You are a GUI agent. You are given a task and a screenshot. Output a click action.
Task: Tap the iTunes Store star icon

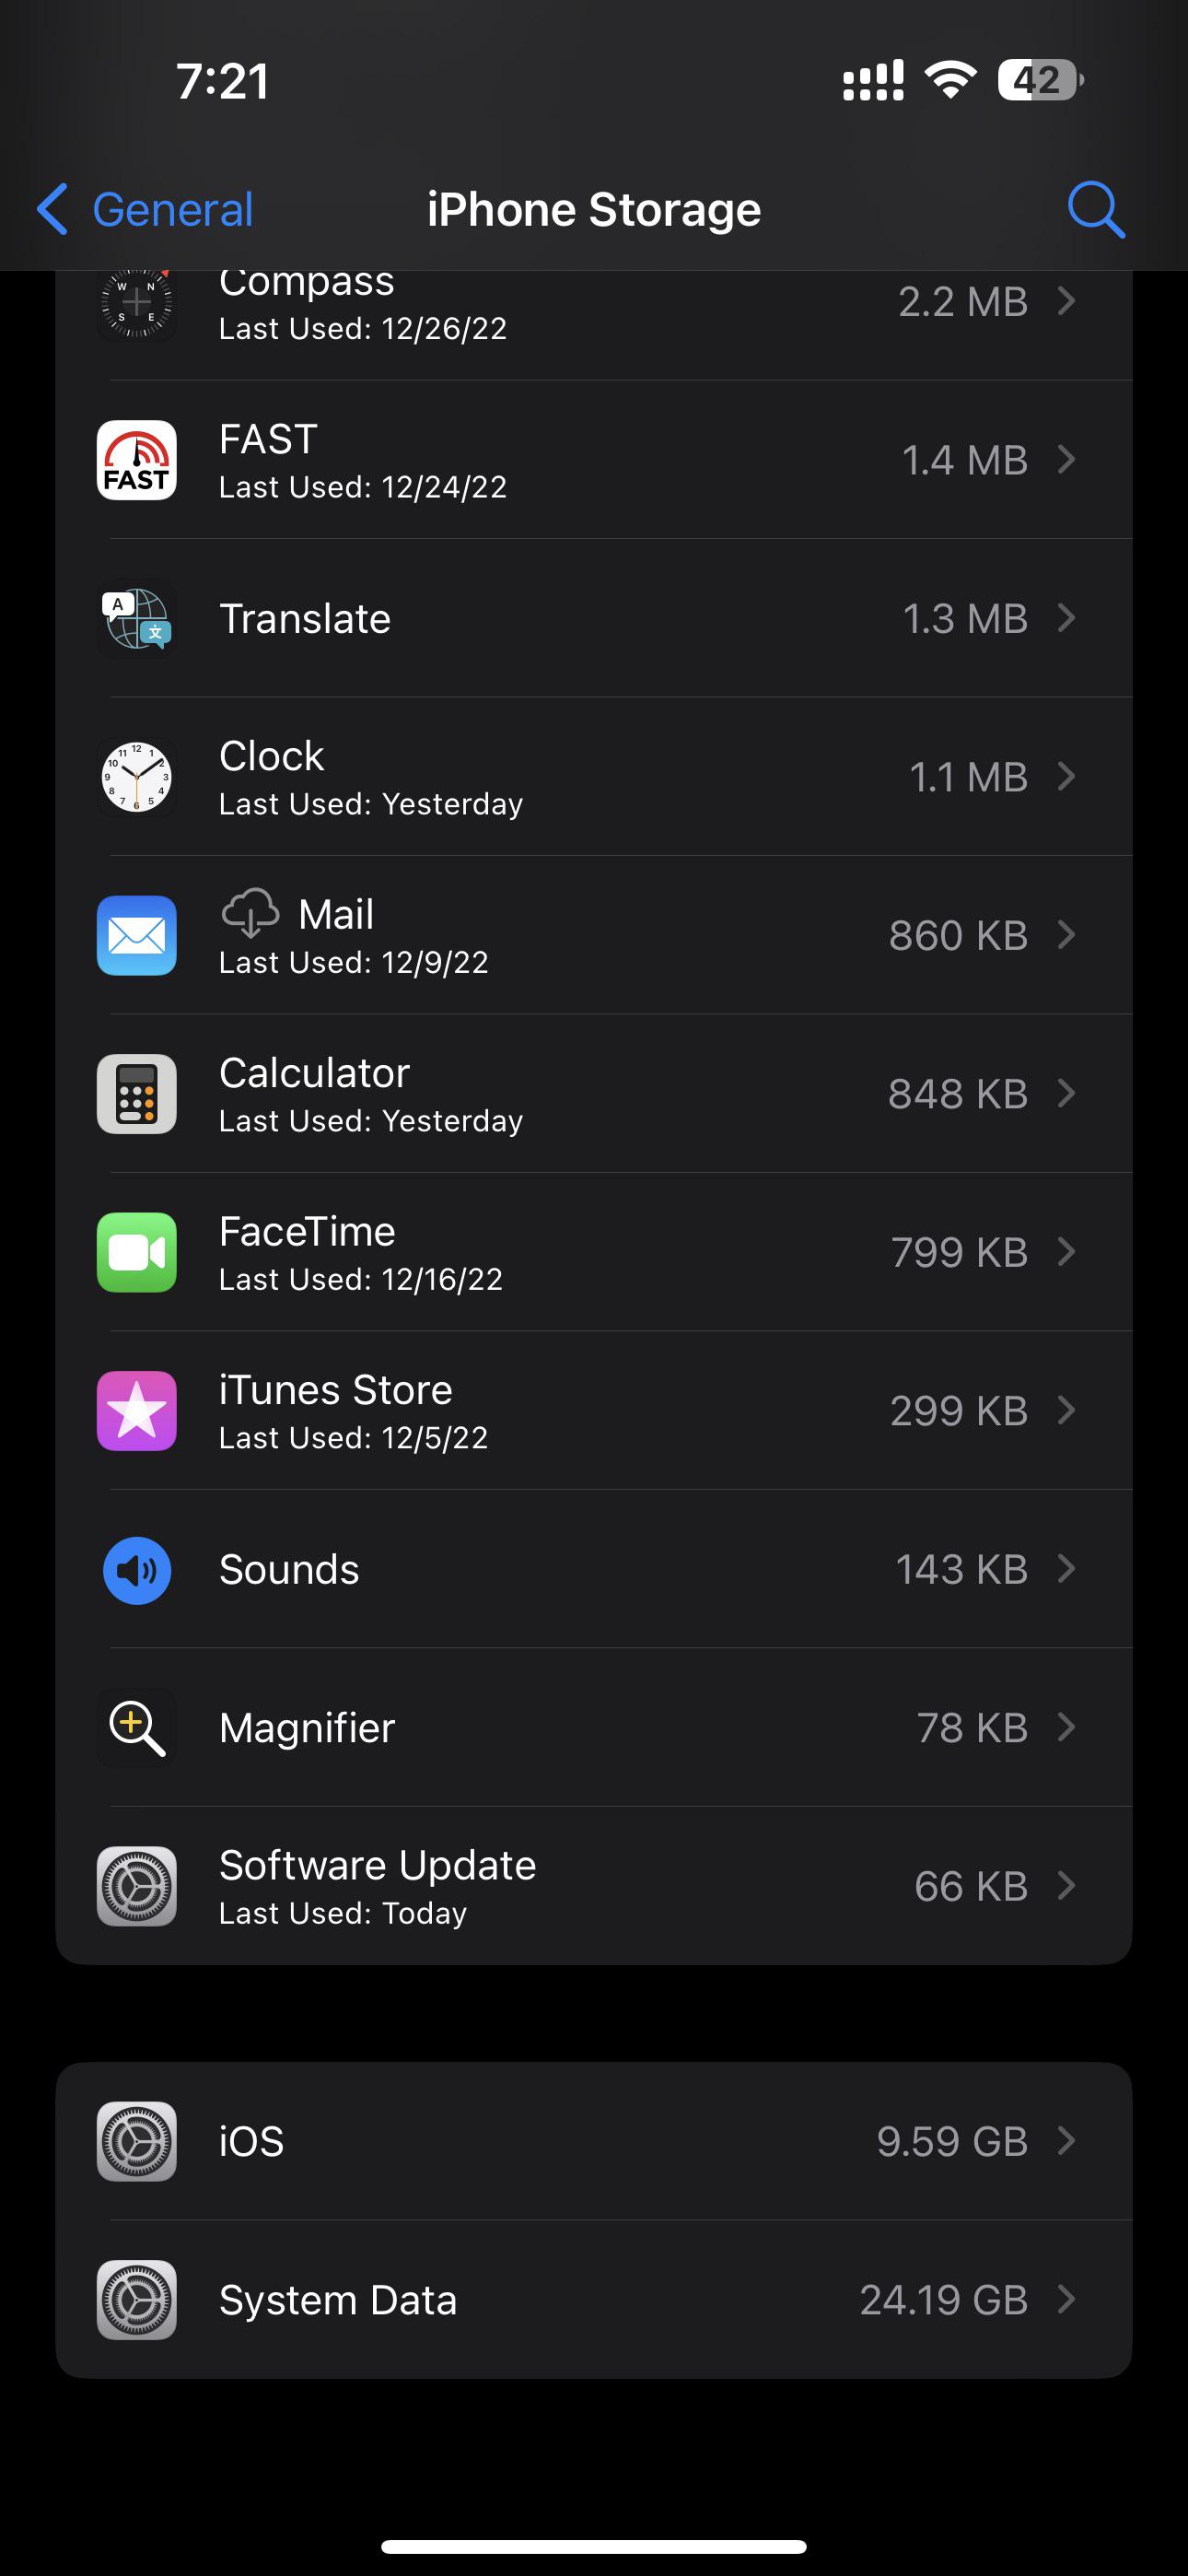pos(137,1411)
